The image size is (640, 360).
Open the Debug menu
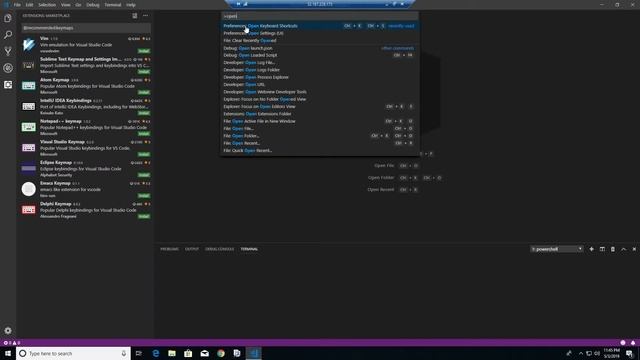(x=93, y=5)
